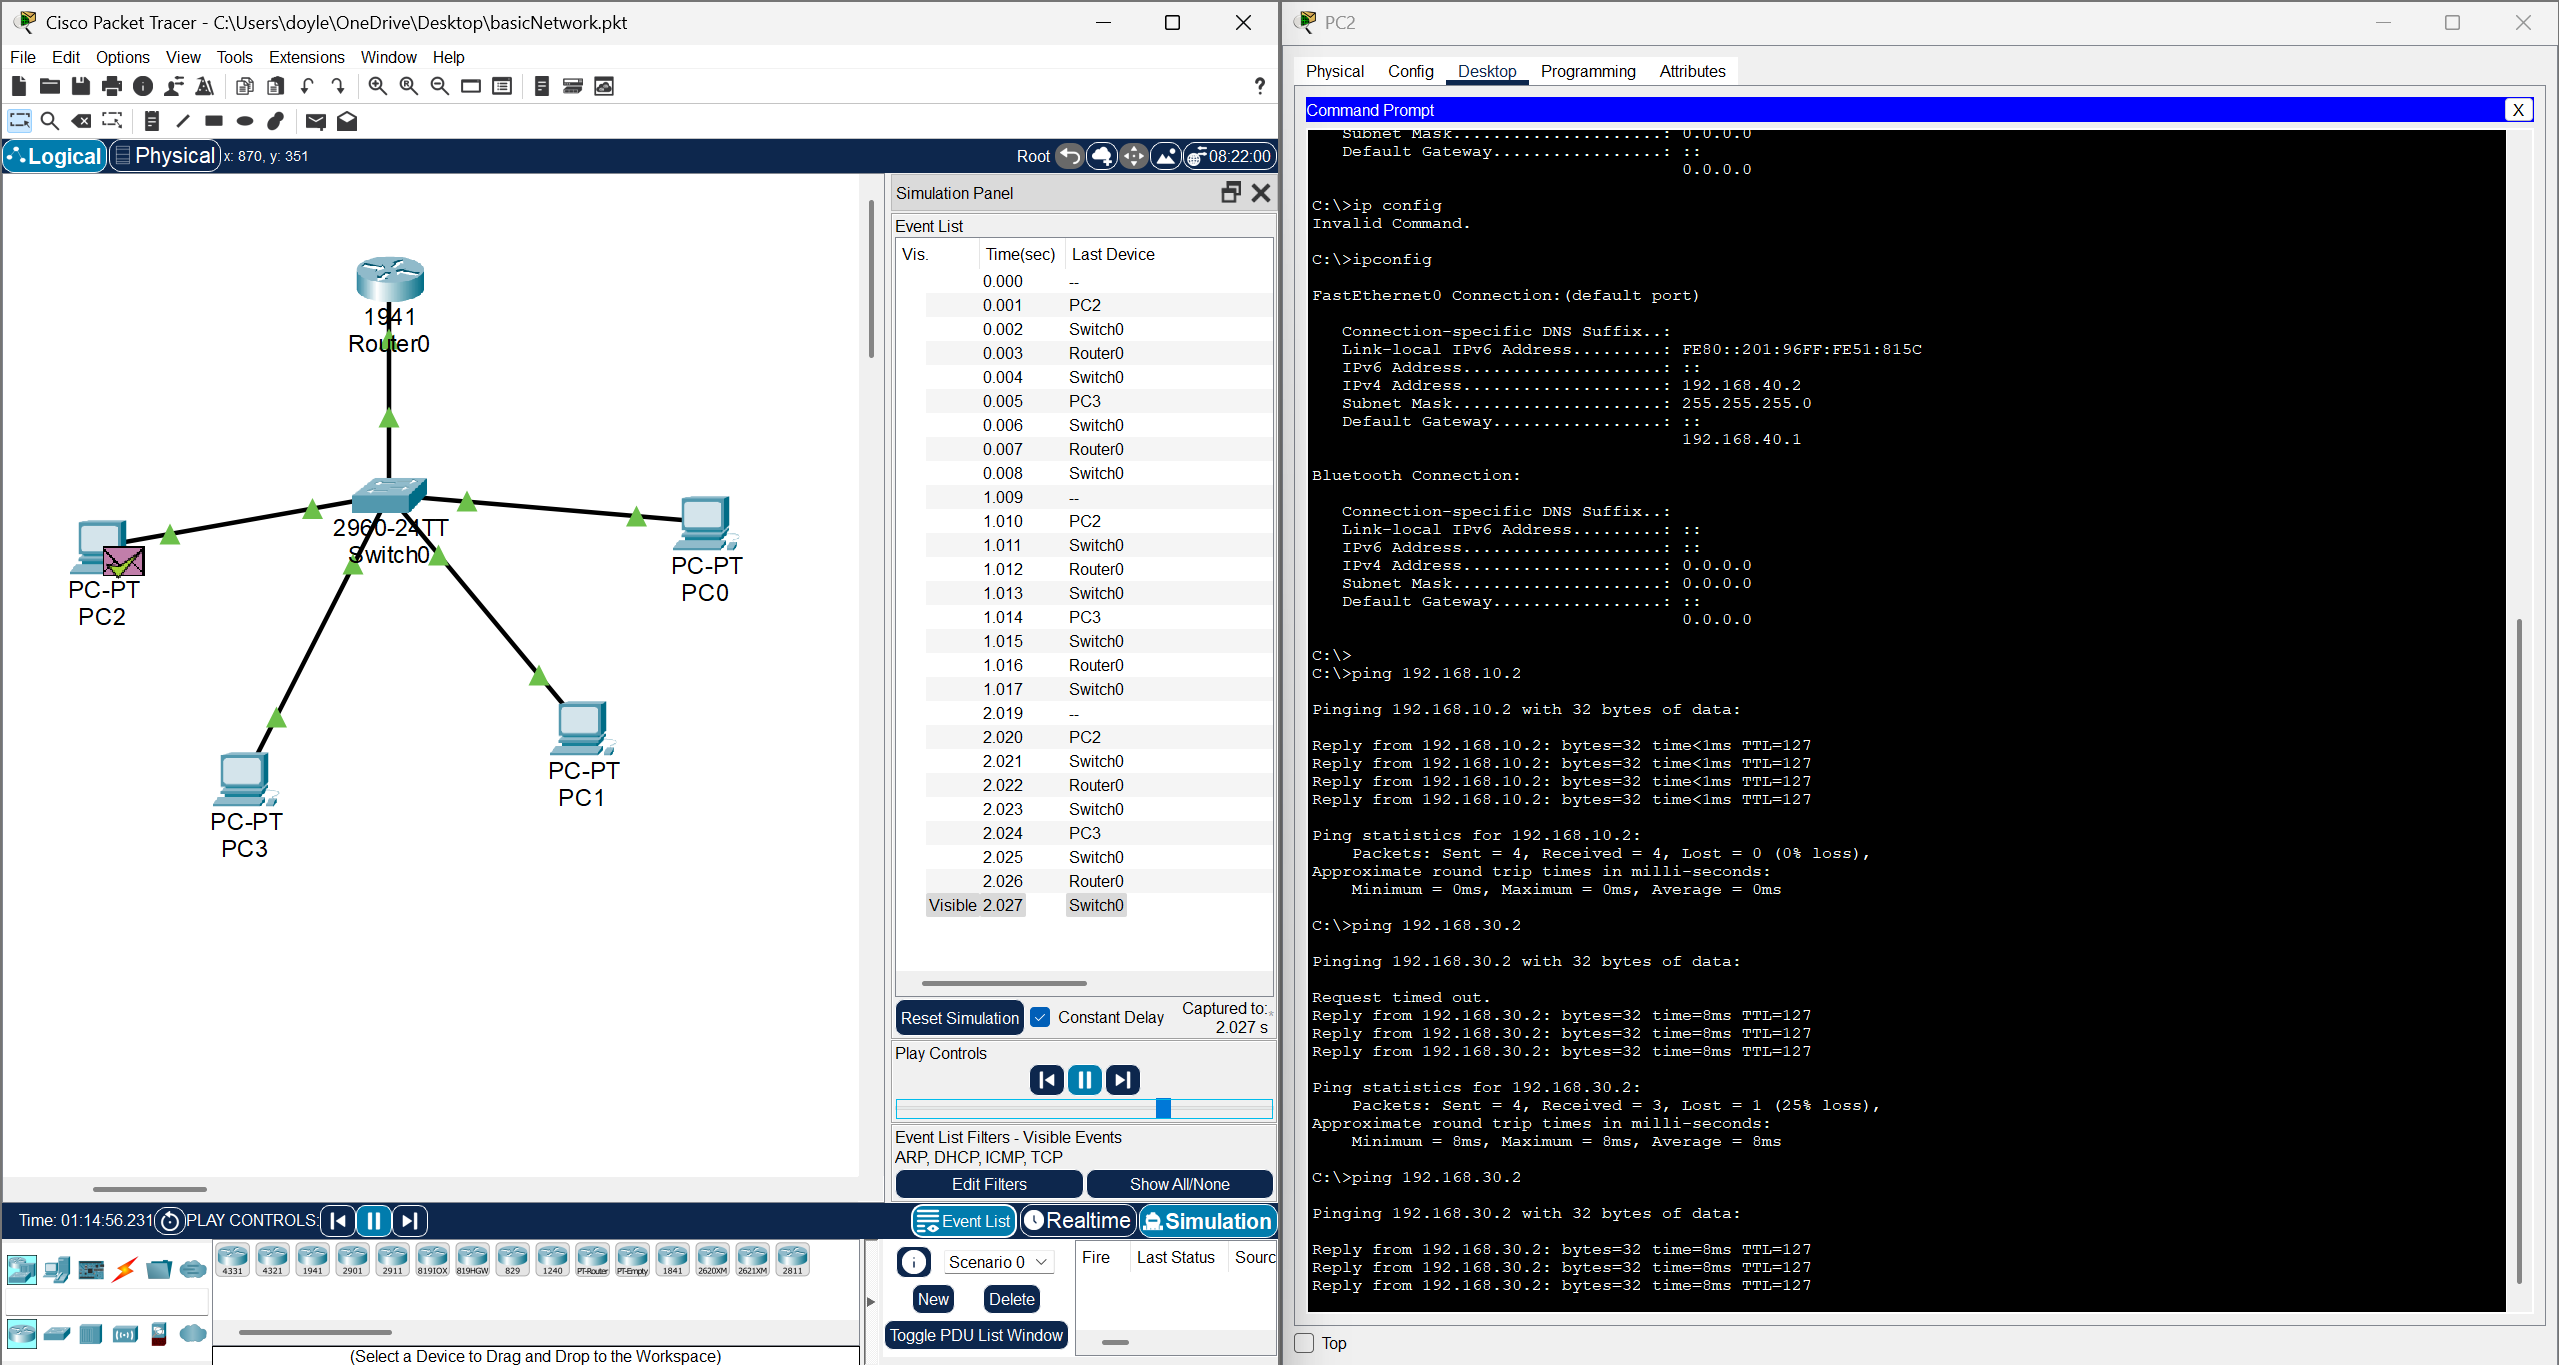Click the Zoom Out magnifier icon
Viewport: 2559px width, 1365px height.
tap(439, 86)
